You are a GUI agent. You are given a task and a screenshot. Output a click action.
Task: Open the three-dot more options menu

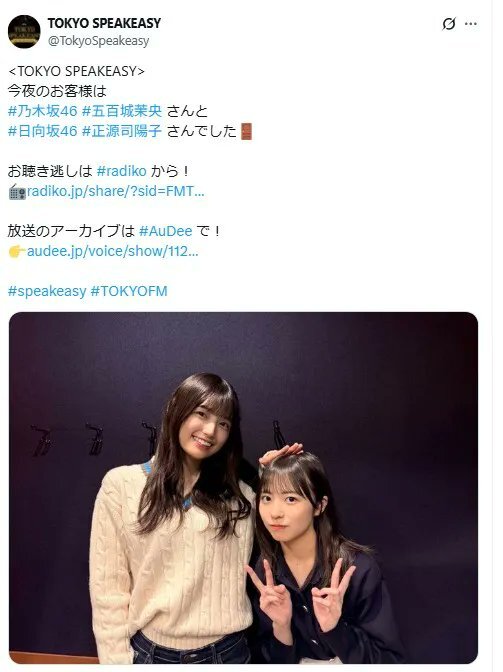[x=470, y=24]
